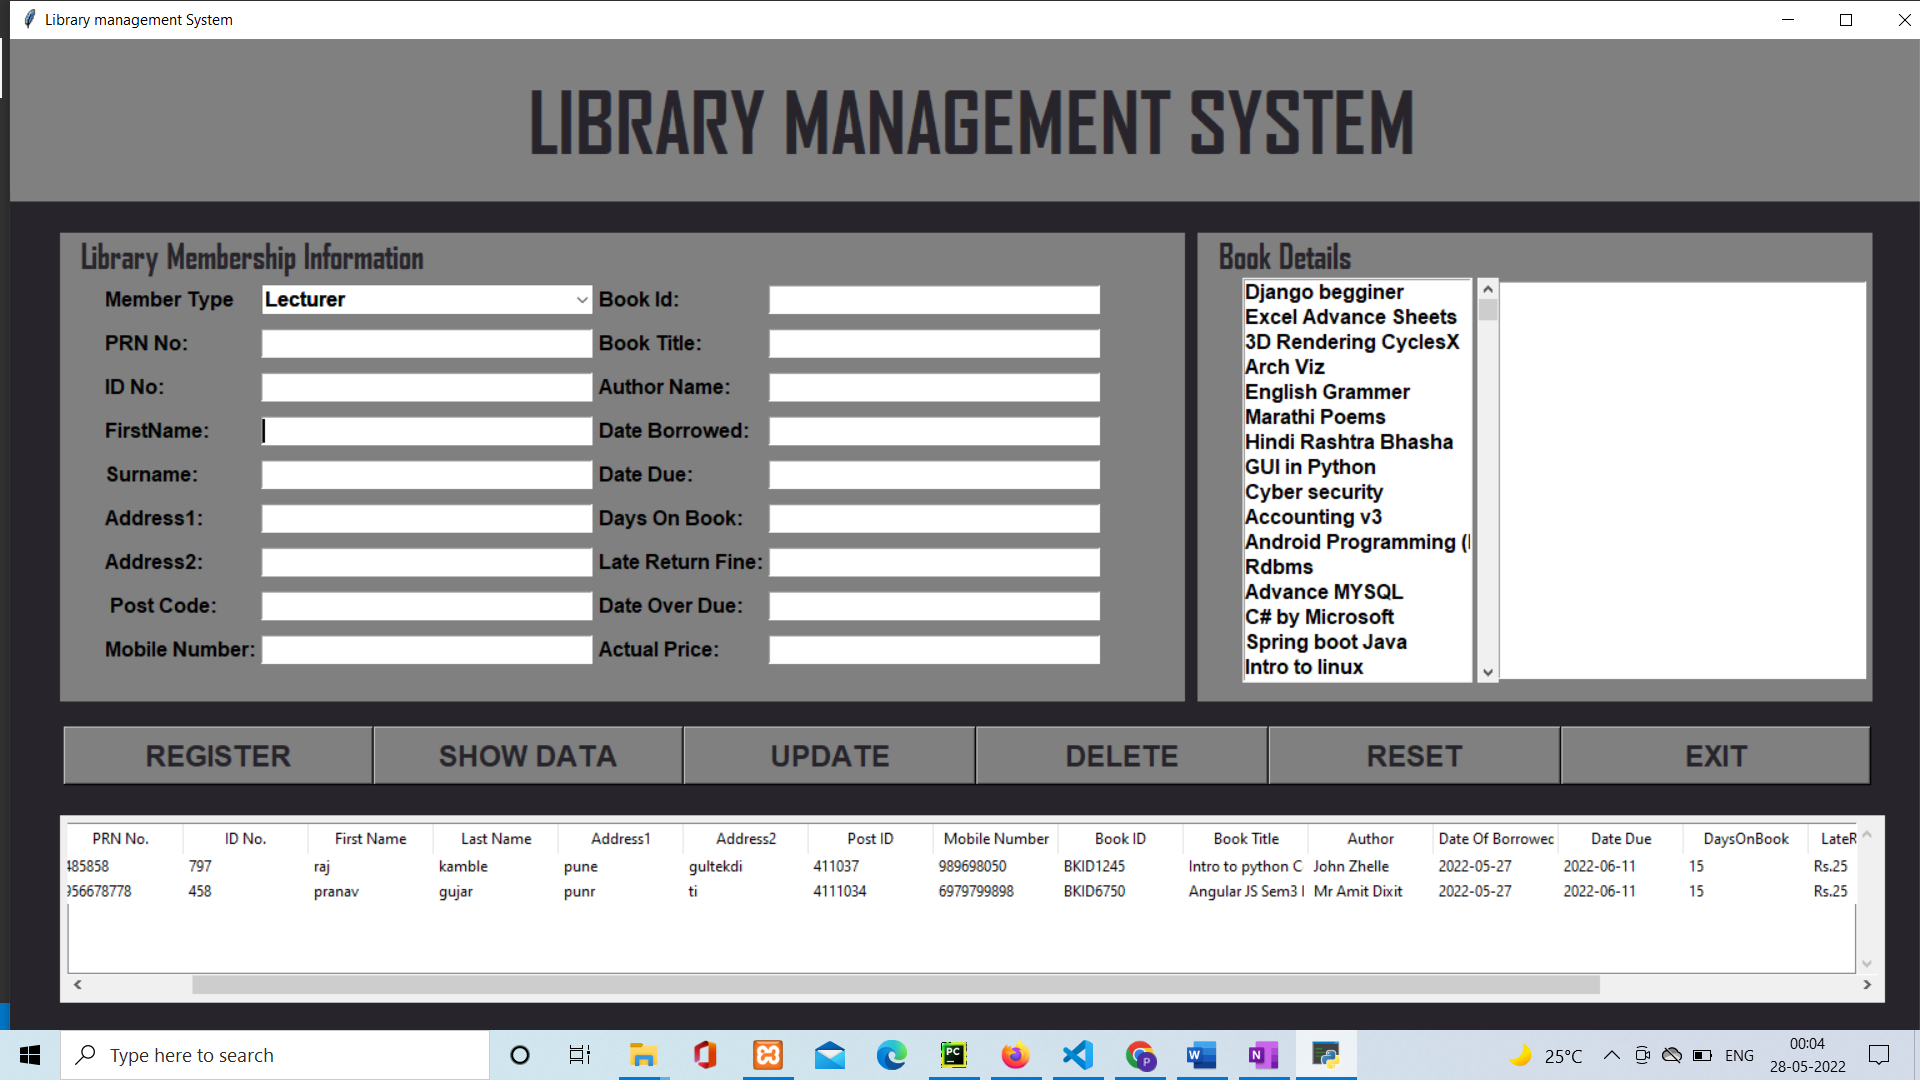Screen dimensions: 1920x1080
Task: Click the Post Code field
Action: tap(427, 606)
